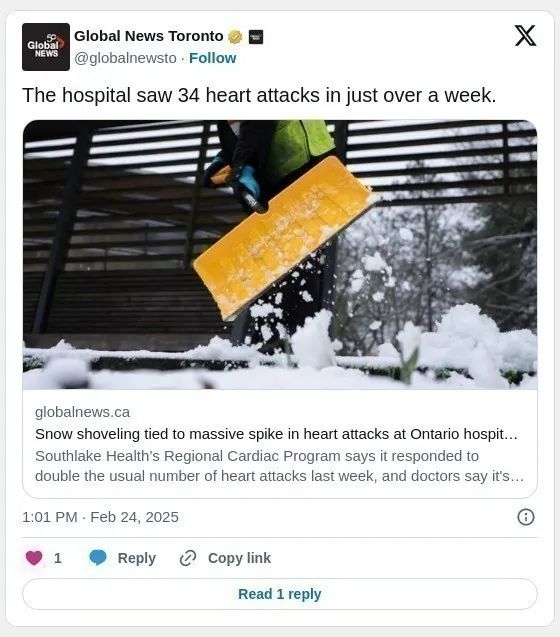560x637 pixels.
Task: Click the Copy link text
Action: [239, 558]
